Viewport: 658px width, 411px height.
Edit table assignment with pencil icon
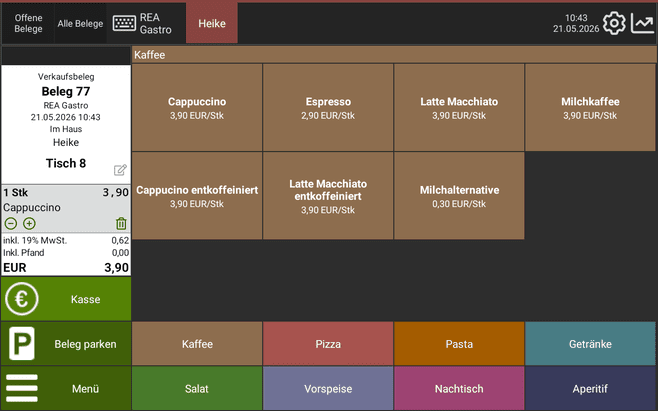click(x=120, y=170)
